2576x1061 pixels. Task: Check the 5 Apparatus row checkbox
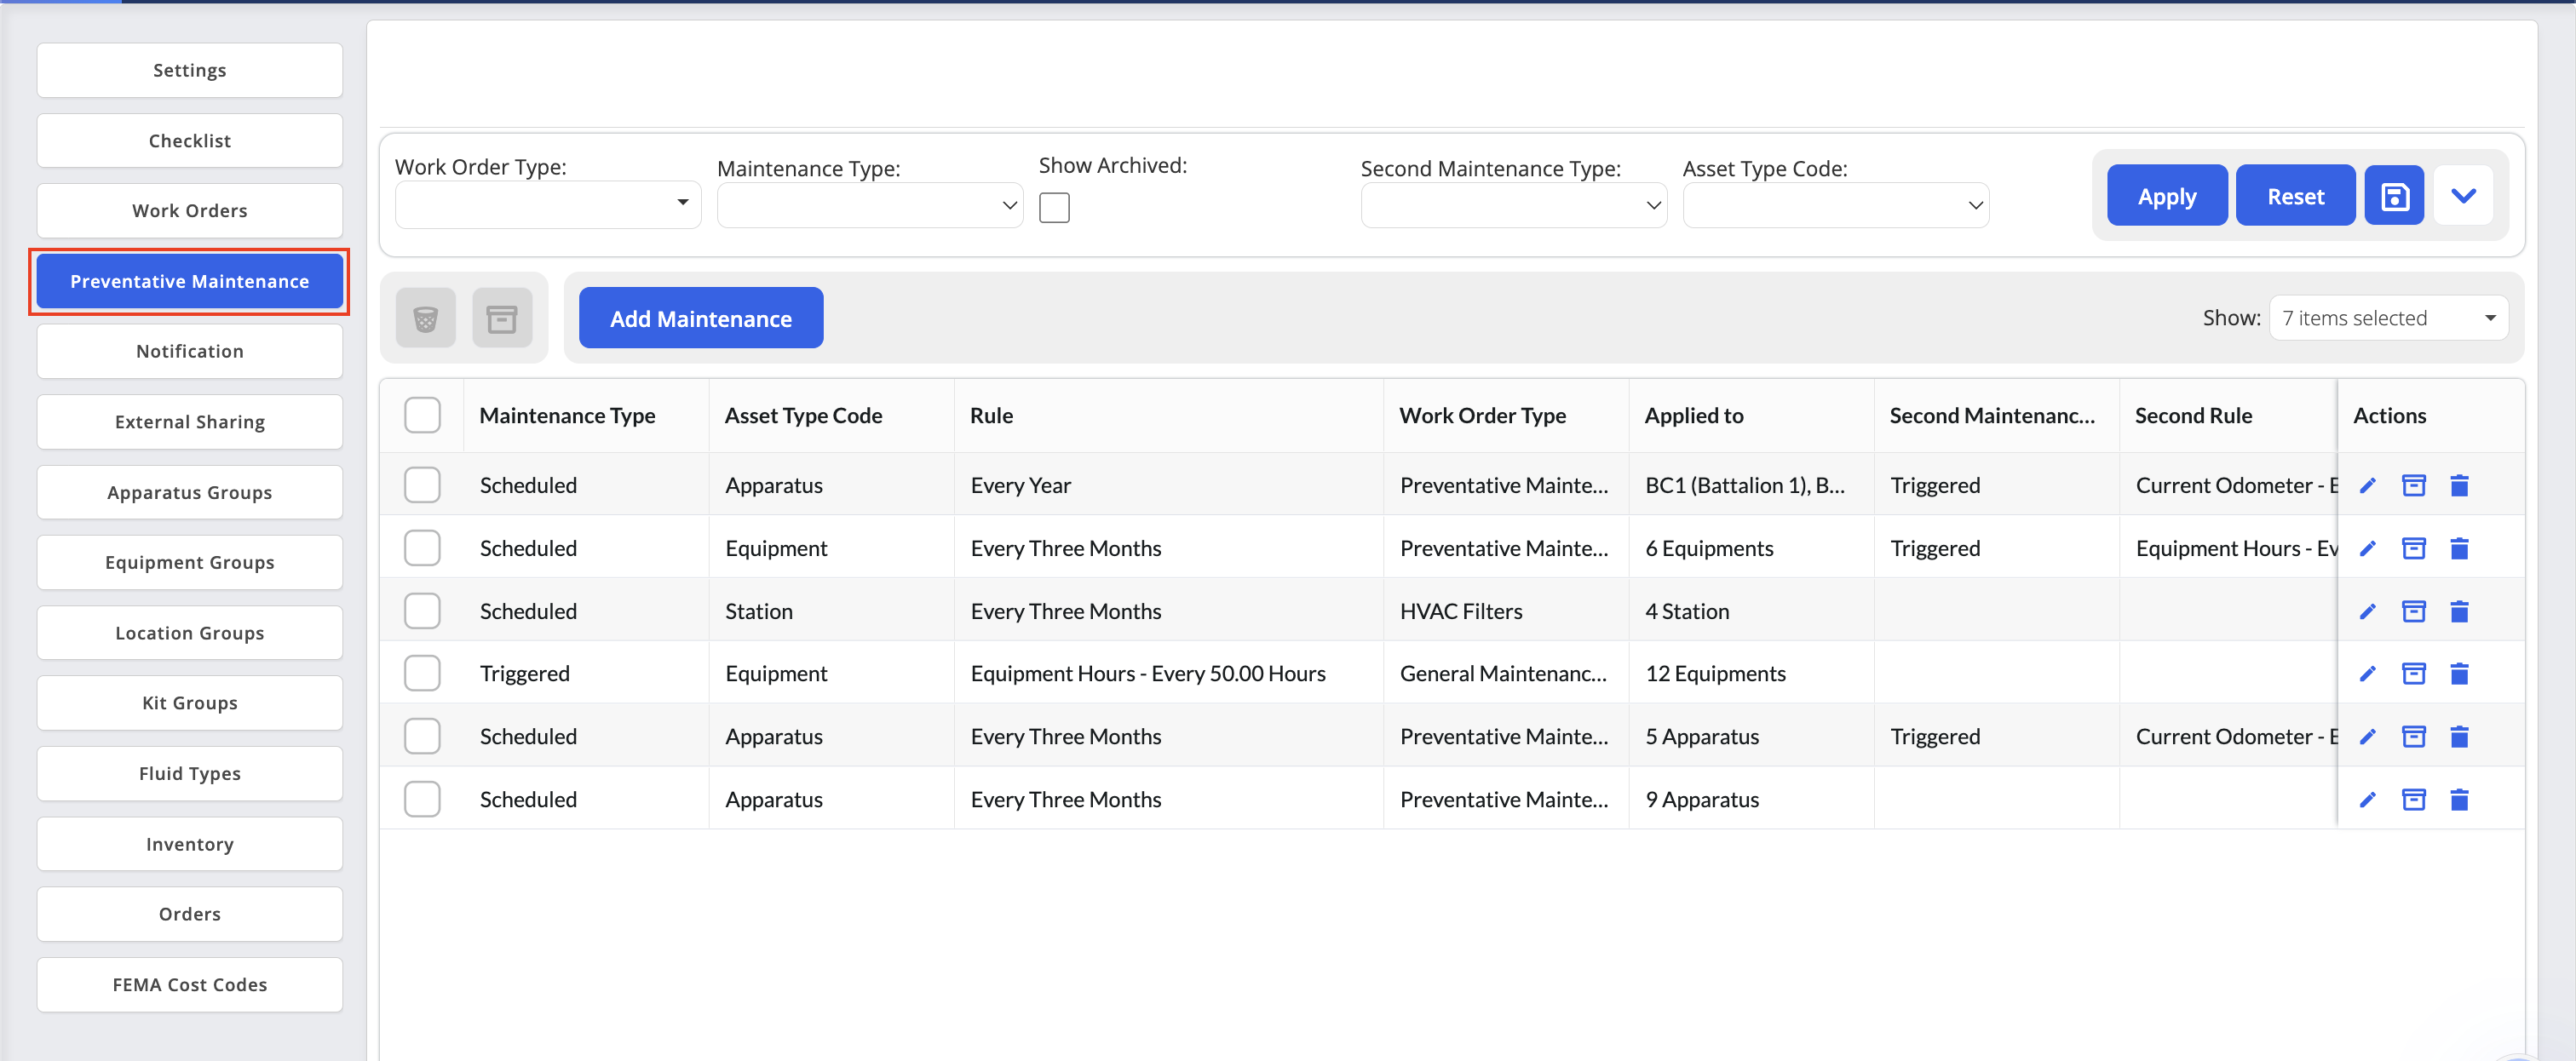(x=422, y=737)
